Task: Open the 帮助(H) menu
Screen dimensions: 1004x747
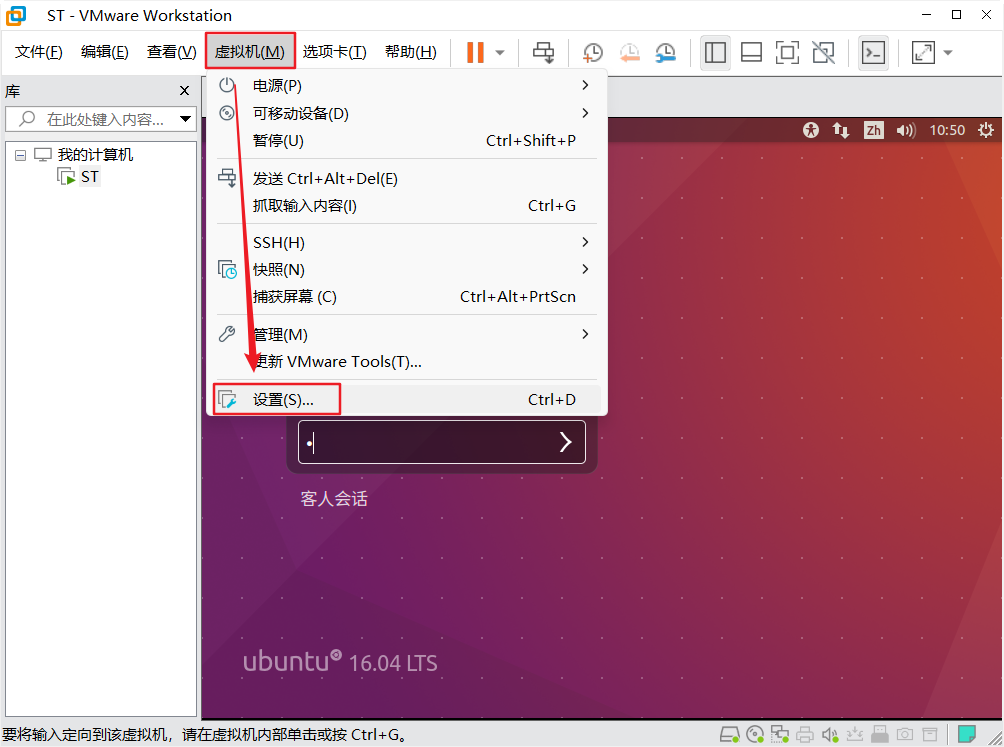Action: (410, 52)
